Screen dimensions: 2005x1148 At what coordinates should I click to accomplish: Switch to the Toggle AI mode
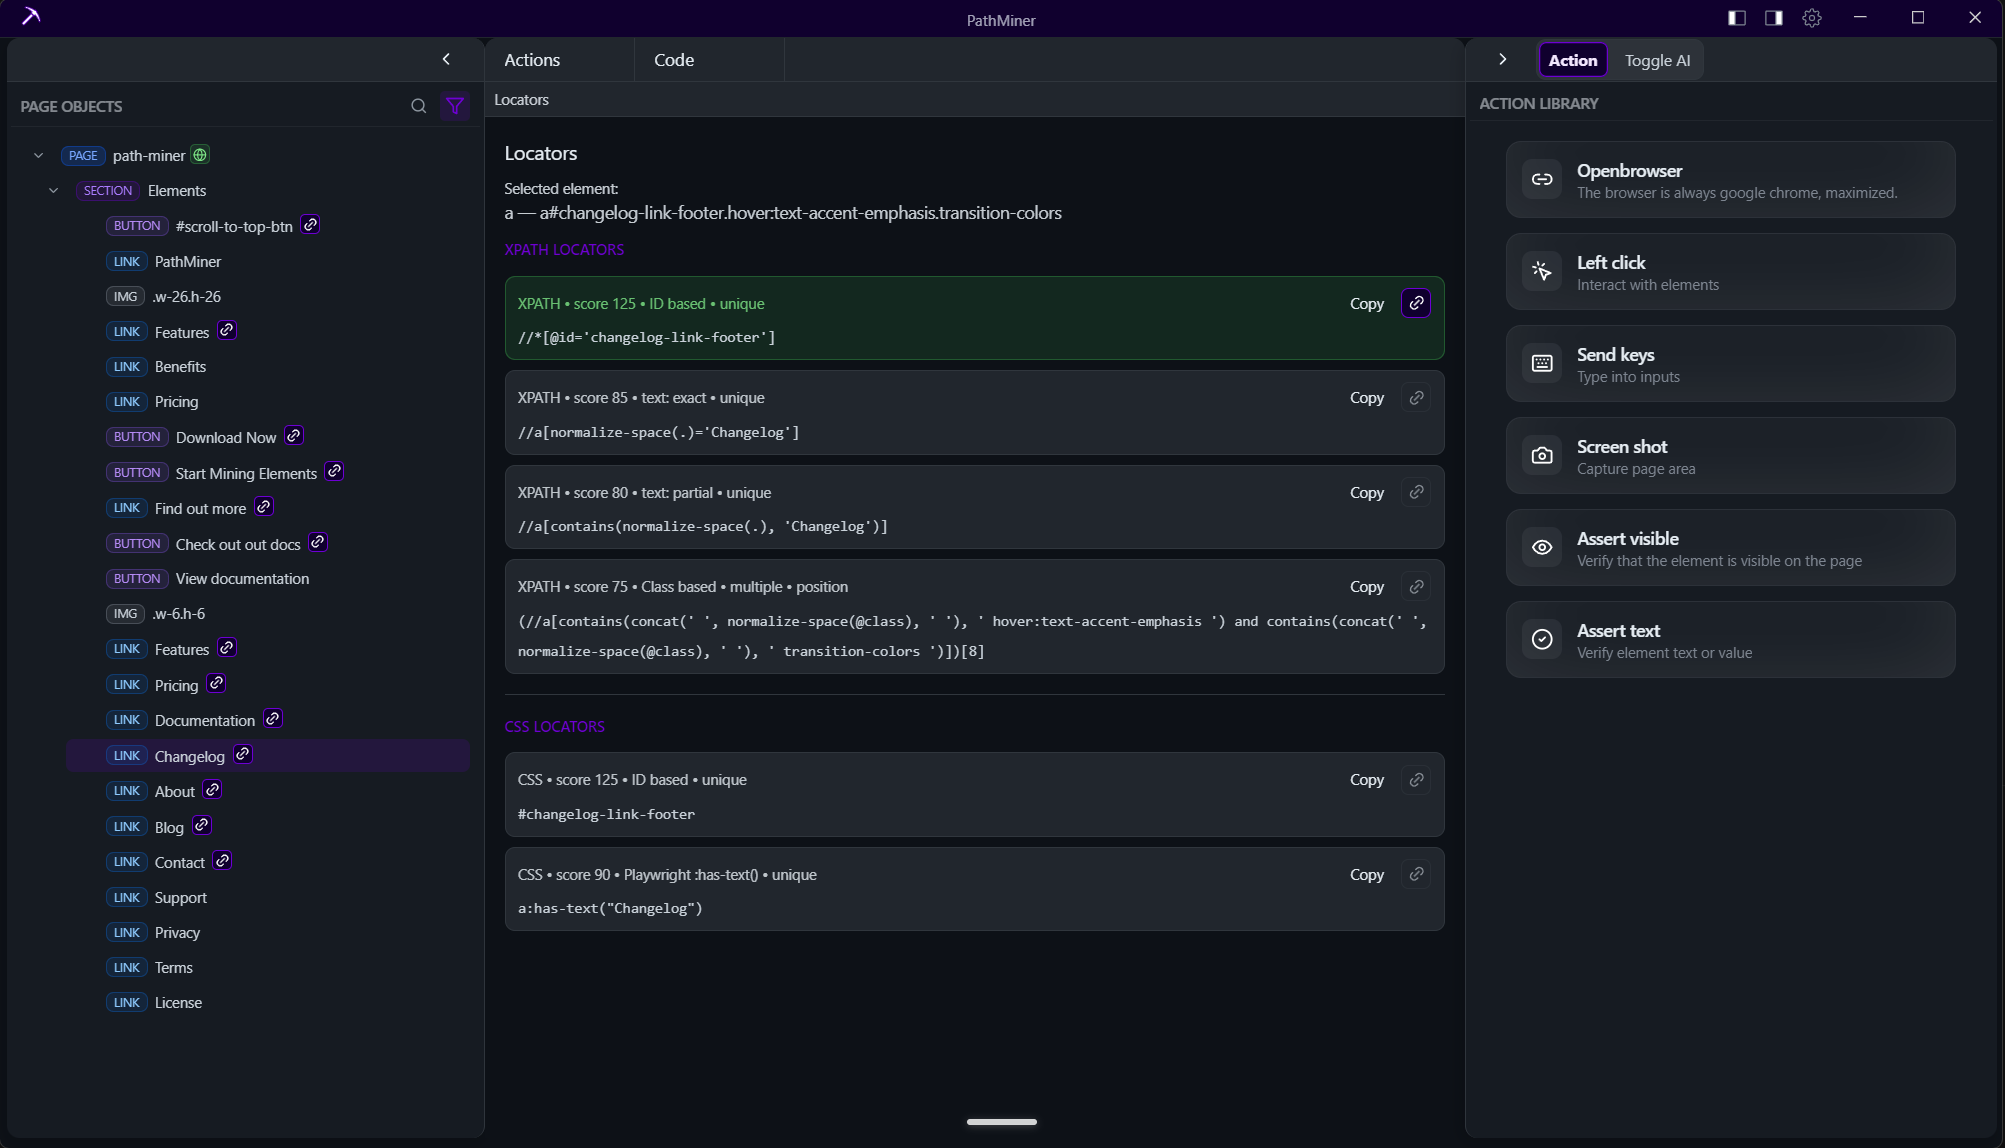coord(1657,60)
